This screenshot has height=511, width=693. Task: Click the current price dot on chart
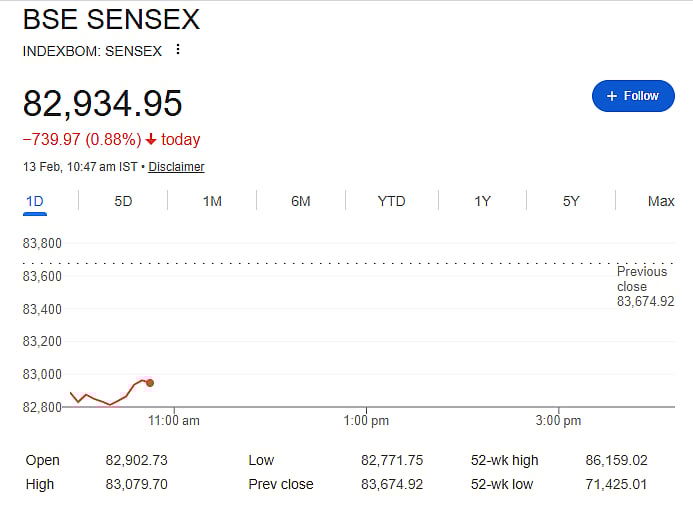point(150,383)
